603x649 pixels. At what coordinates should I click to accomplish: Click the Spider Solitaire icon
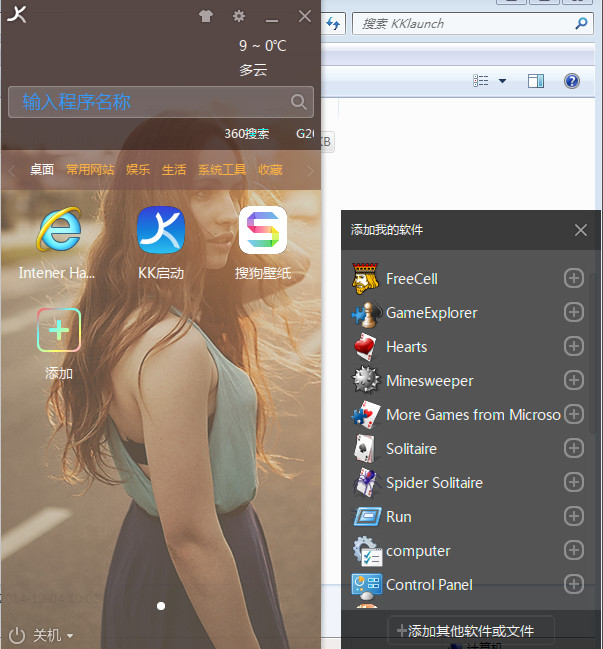pyautogui.click(x=365, y=483)
